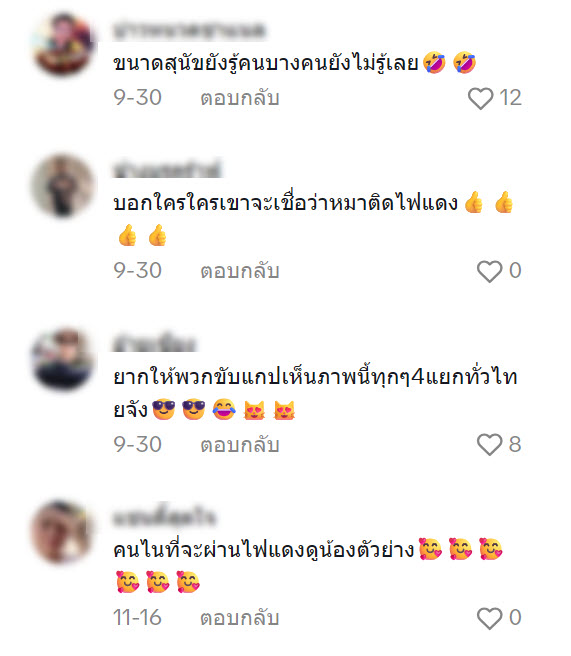Reply to the comment about 4แยก
Screen dimensions: 571x656
pos(240,445)
